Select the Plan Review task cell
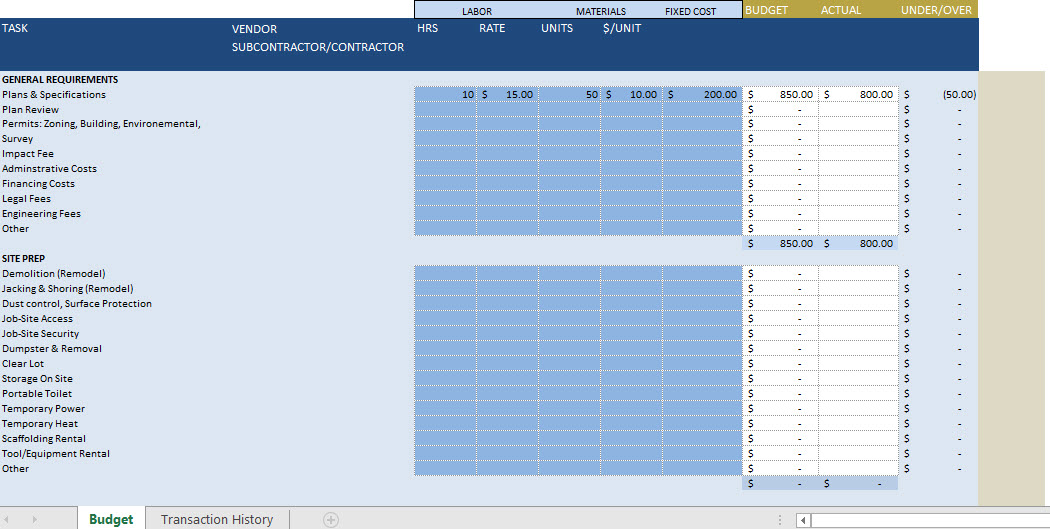Screen dimensions: 1050x529 [x=30, y=110]
